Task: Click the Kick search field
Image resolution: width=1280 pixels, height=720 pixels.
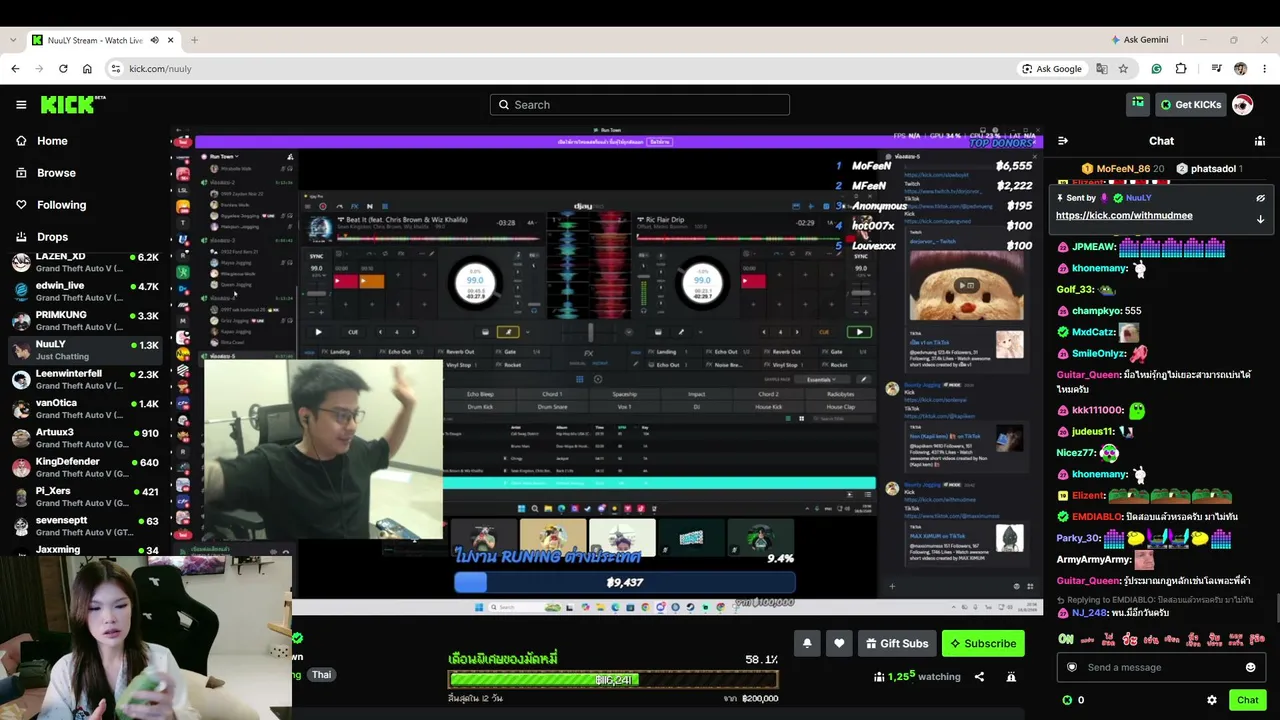Action: click(x=640, y=105)
